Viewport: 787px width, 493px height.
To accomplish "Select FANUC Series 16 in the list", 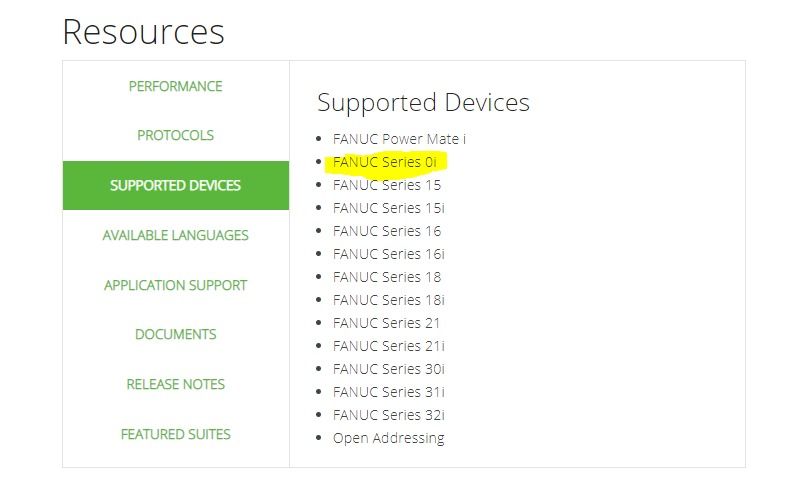I will [x=386, y=231].
